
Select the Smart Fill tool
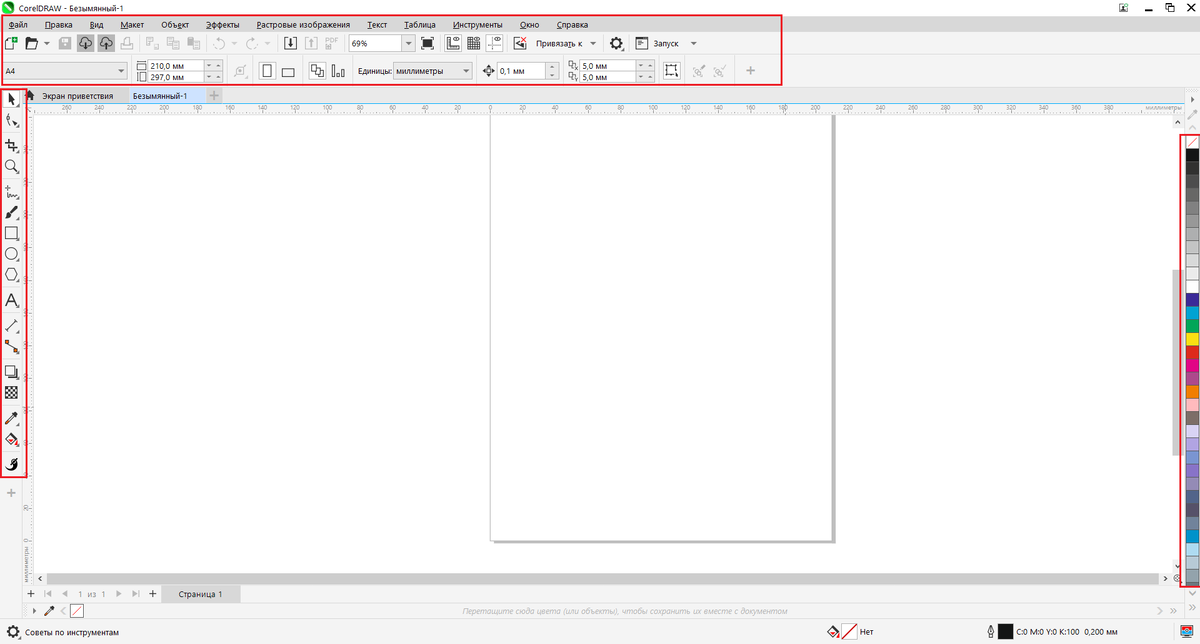tap(12, 464)
